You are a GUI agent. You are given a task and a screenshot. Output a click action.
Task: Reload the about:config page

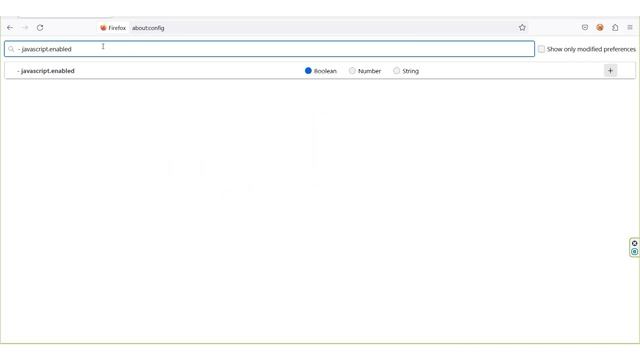tap(40, 28)
